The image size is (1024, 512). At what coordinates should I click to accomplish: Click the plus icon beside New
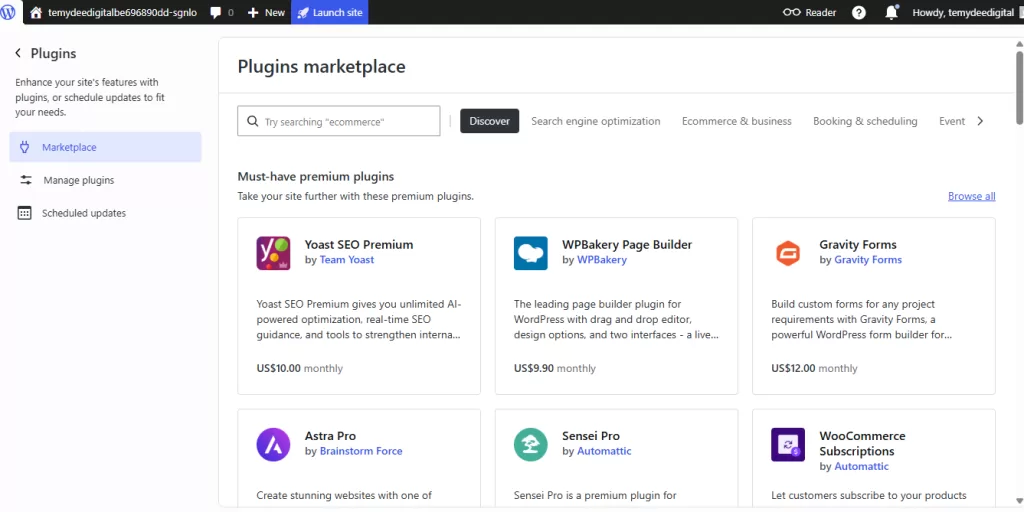253,12
